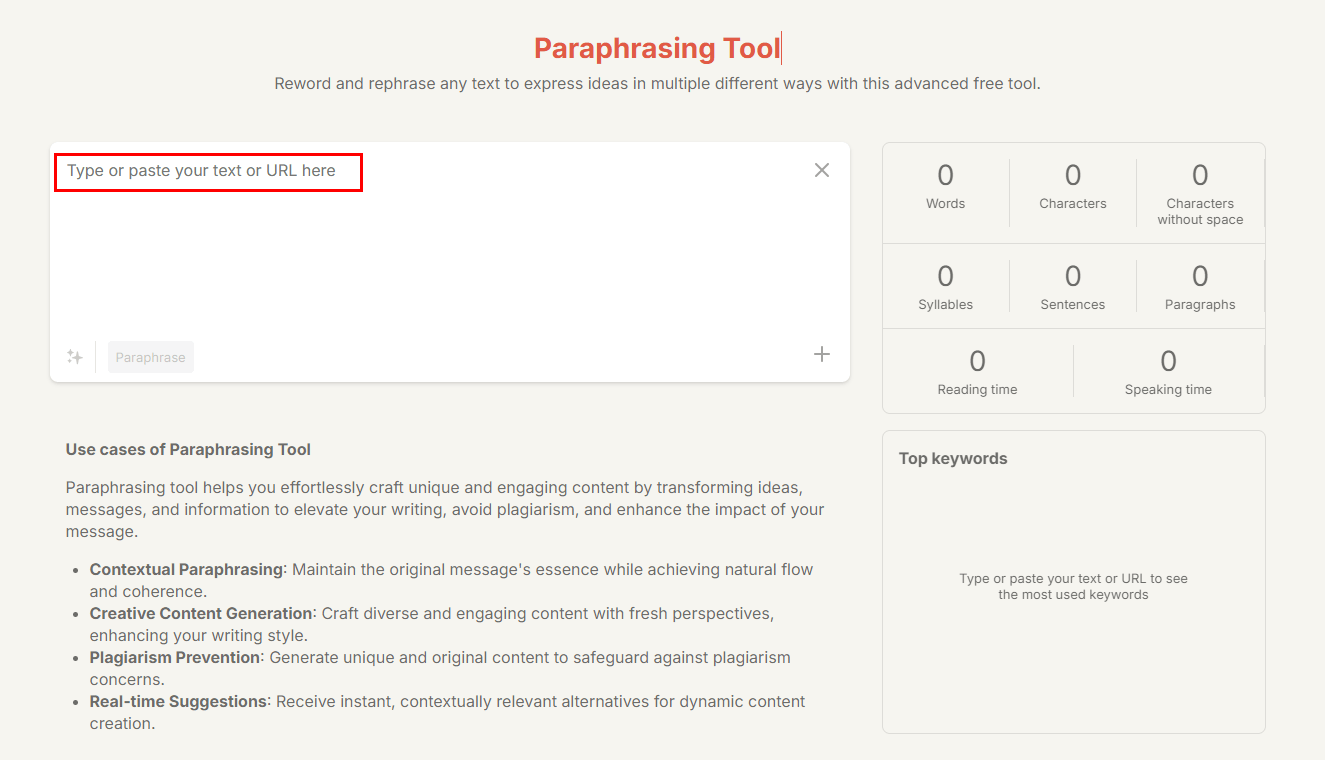Select the Words count stat
The width and height of the screenshot is (1325, 760).
click(x=945, y=186)
